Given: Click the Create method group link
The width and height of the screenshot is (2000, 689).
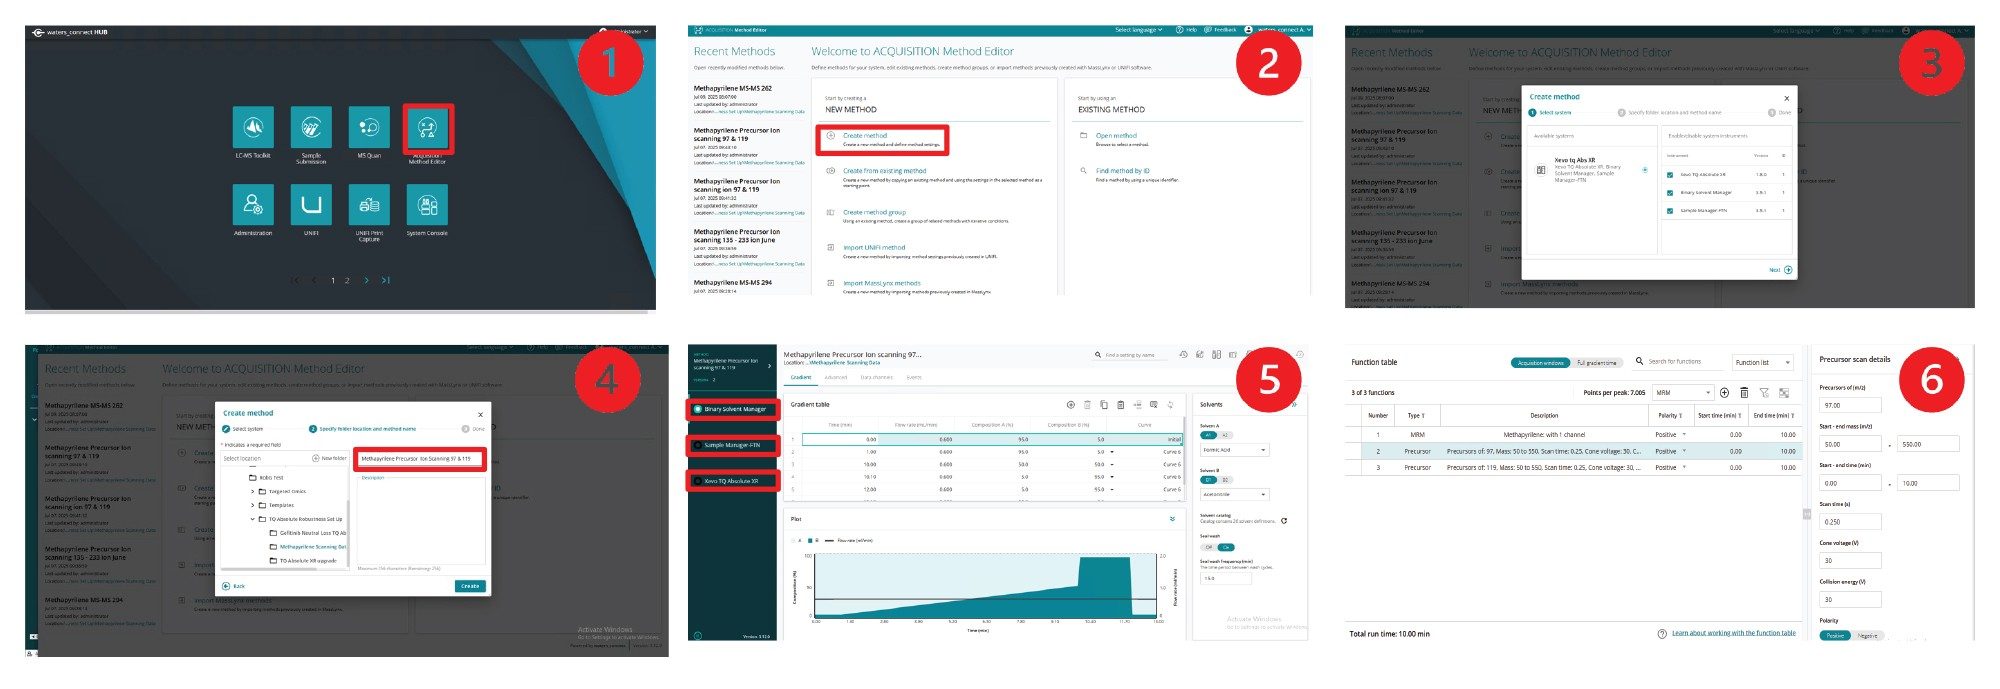Looking at the screenshot, I should pos(874,212).
